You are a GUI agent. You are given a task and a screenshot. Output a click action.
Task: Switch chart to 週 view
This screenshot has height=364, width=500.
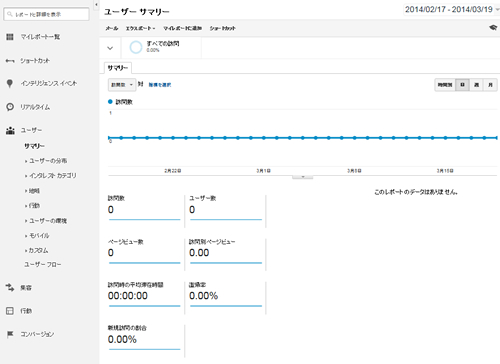[476, 85]
